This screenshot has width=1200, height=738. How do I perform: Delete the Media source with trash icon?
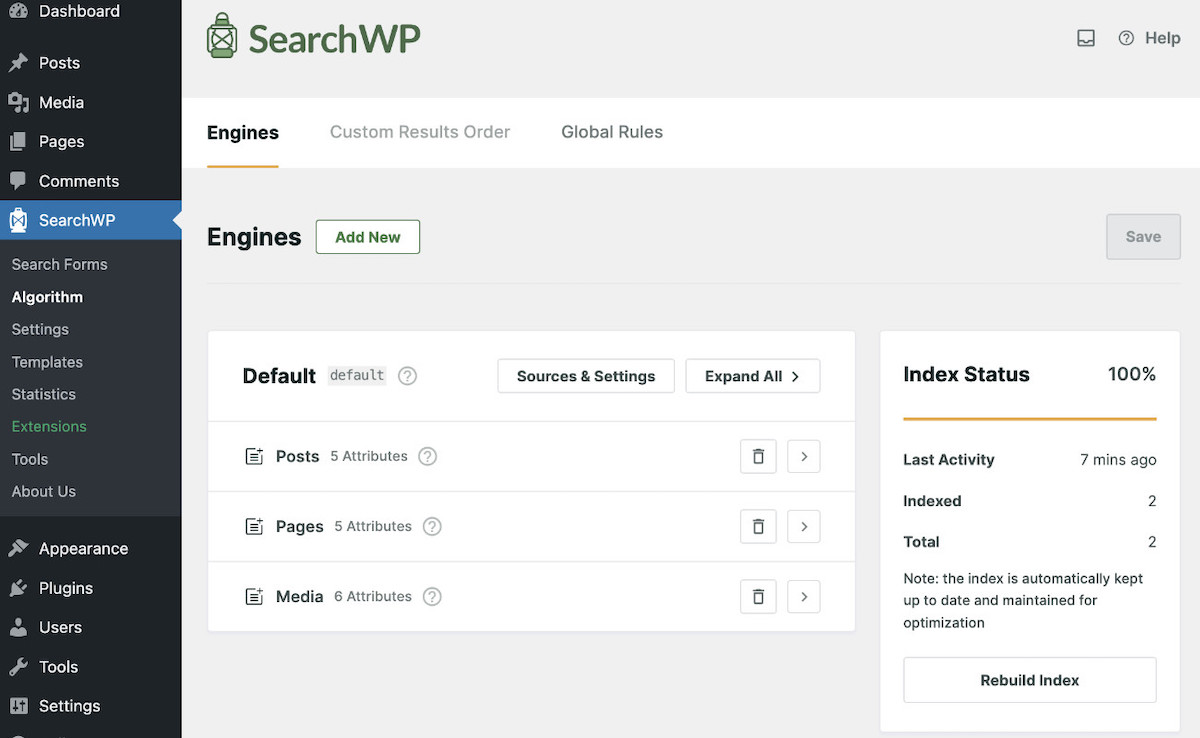coord(758,596)
